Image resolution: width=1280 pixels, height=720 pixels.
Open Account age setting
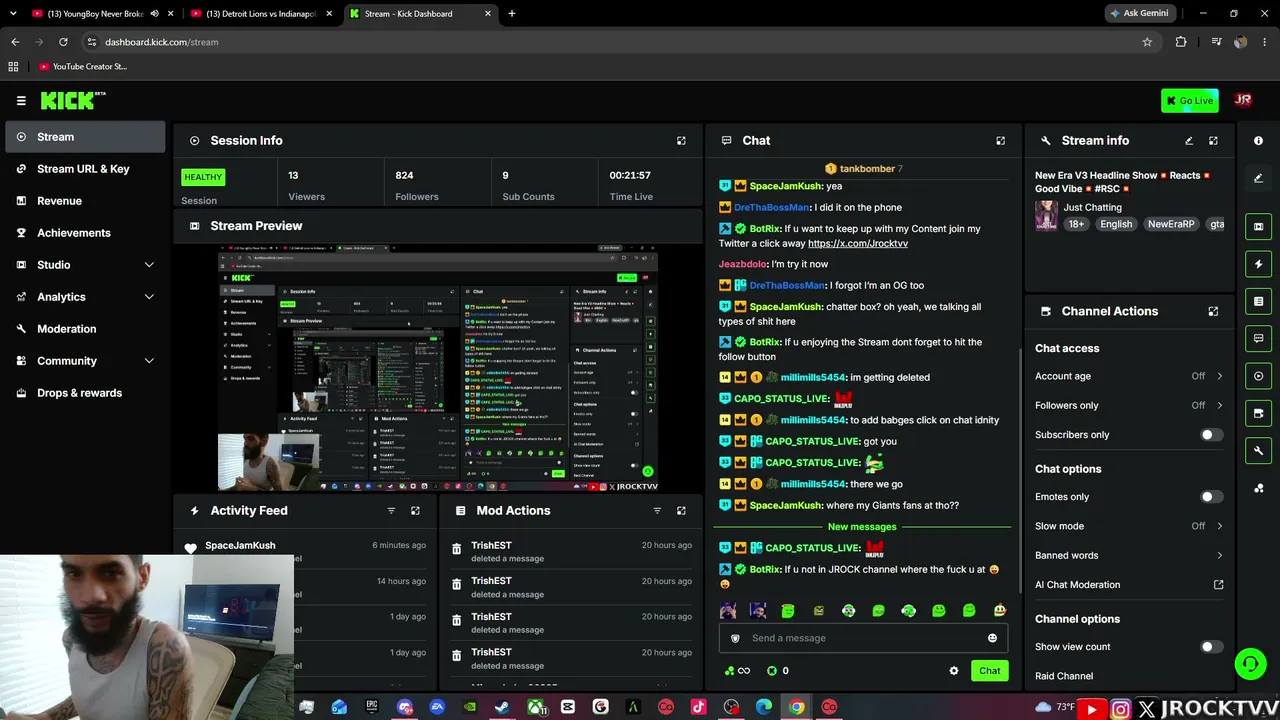pos(1129,376)
